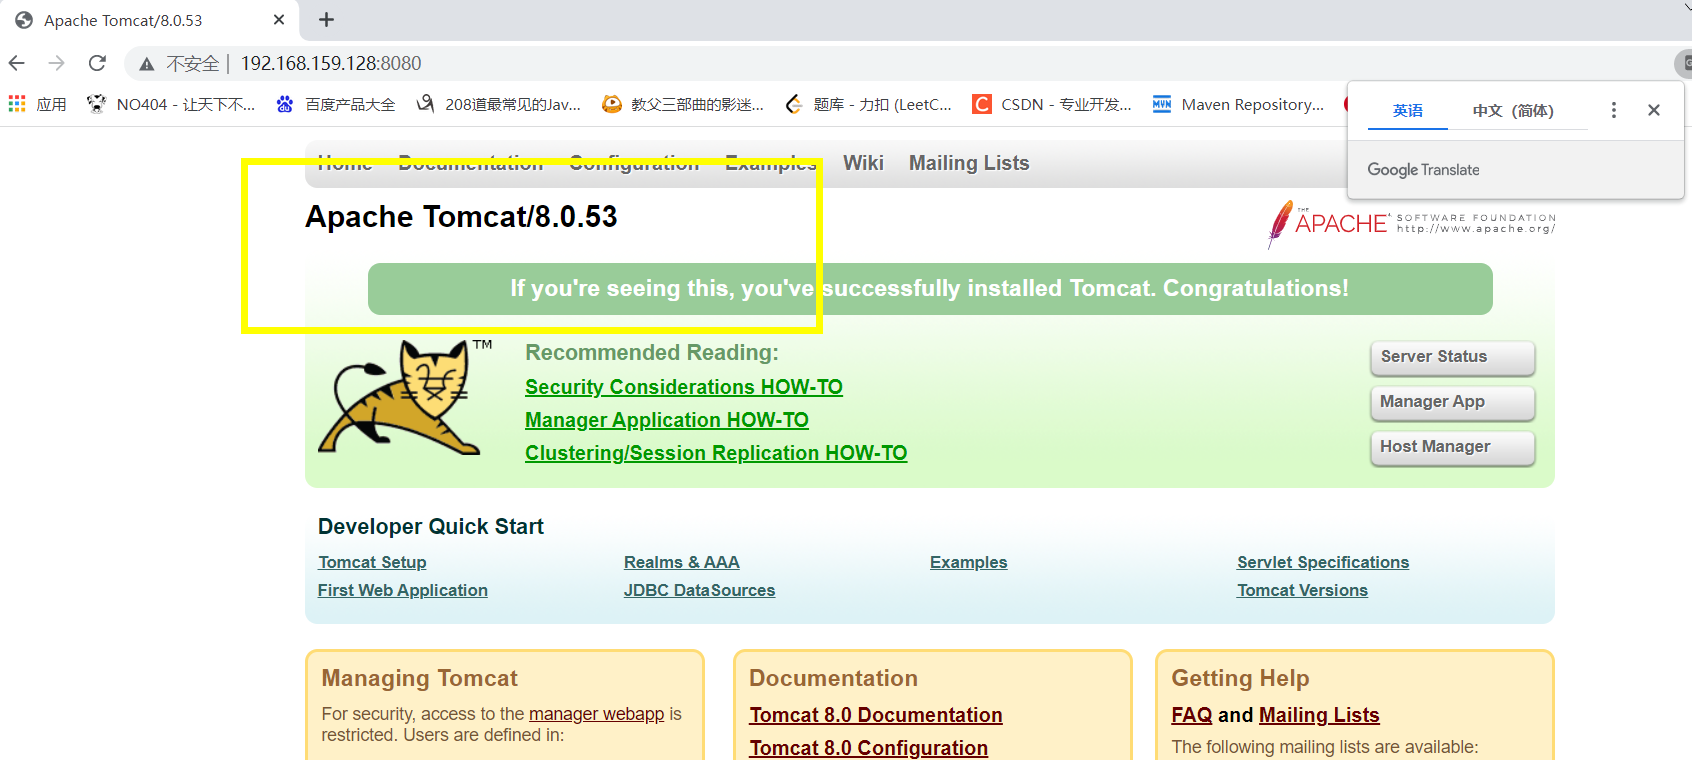Click the Developer Quick Start heading
This screenshot has height=760, width=1692.
(431, 527)
